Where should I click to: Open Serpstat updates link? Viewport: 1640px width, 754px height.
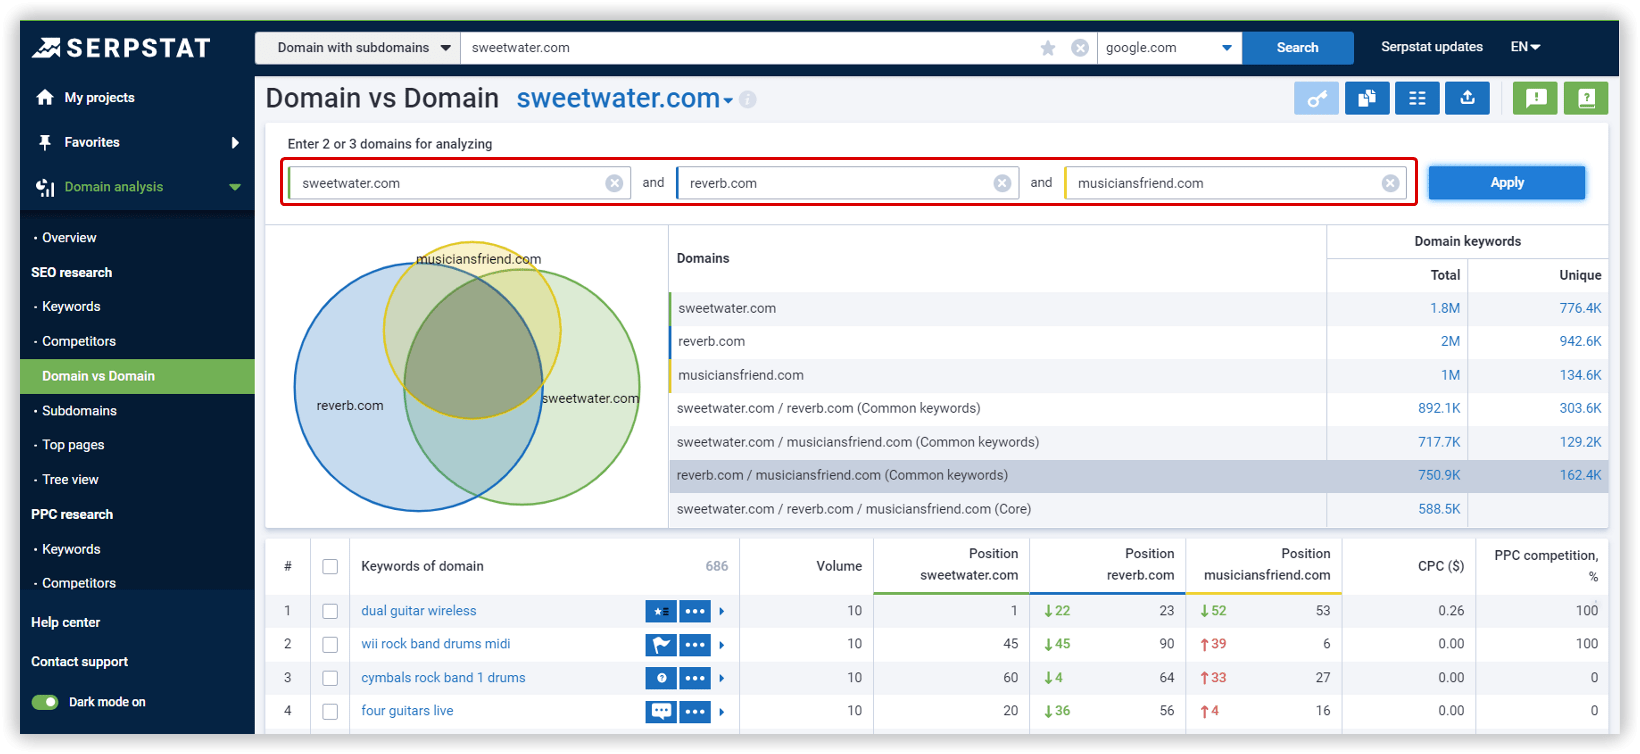pyautogui.click(x=1432, y=47)
